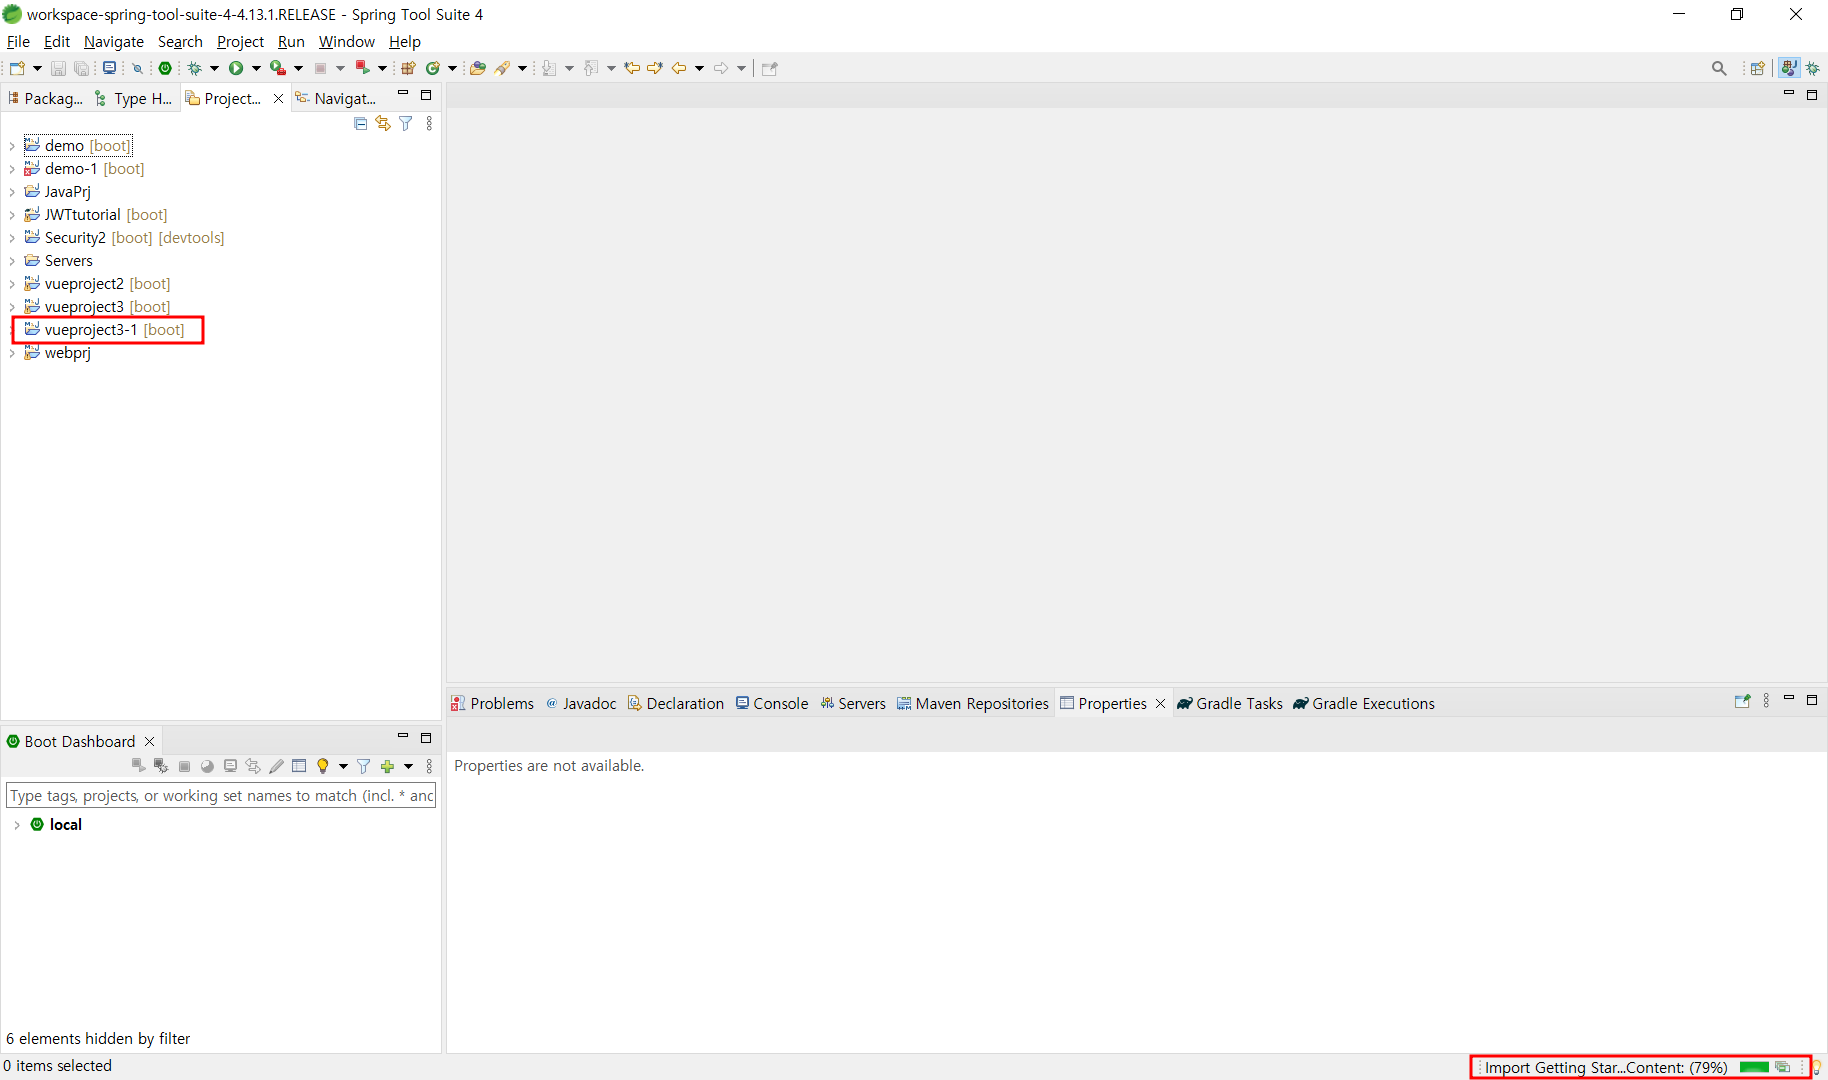1828x1080 pixels.
Task: Open the Window menu
Action: (346, 42)
